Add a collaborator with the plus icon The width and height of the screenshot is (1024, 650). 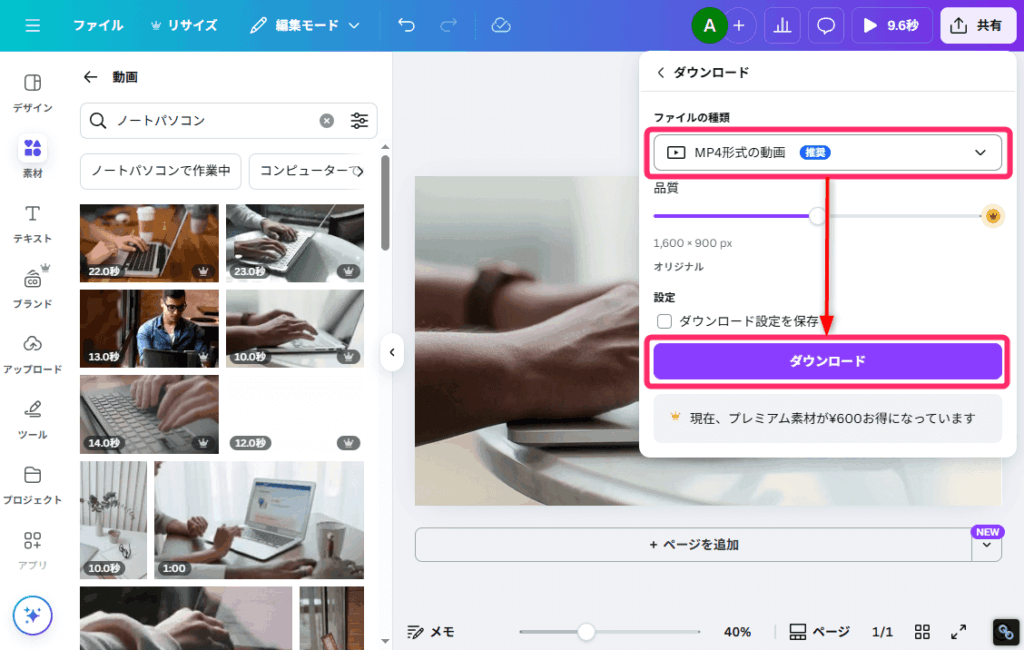pyautogui.click(x=739, y=25)
